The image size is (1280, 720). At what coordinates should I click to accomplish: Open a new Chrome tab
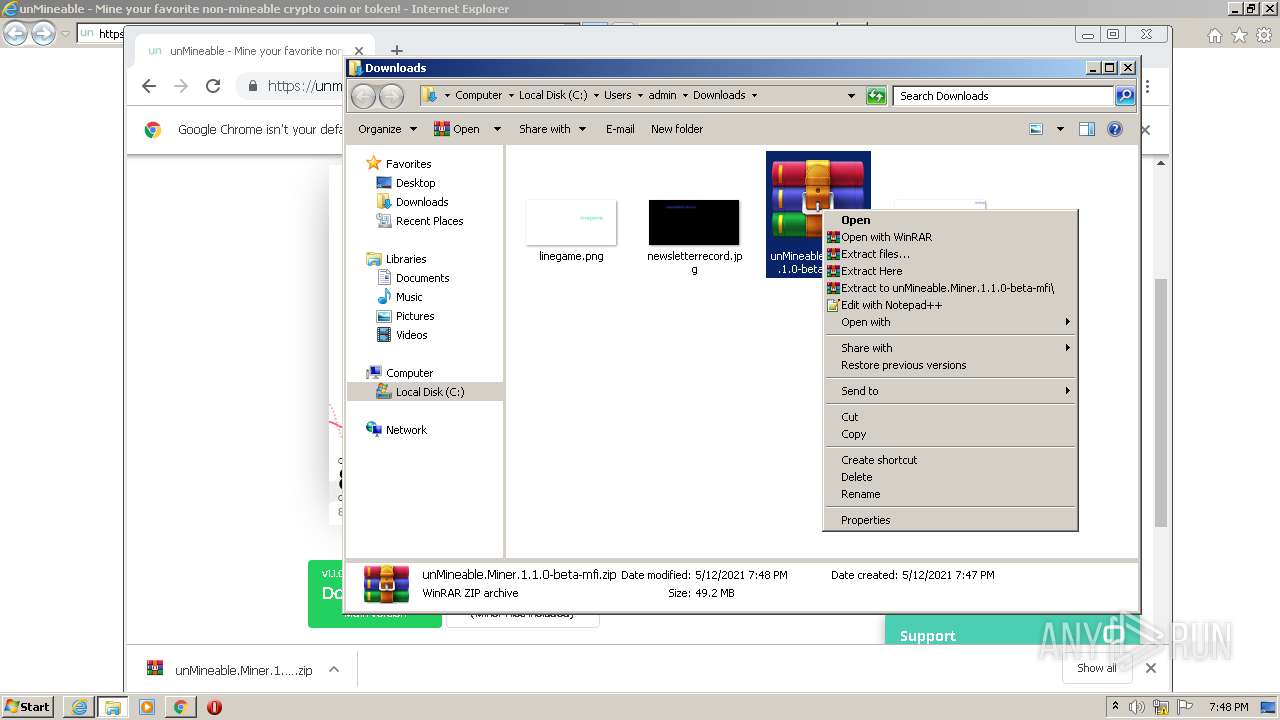[x=396, y=51]
